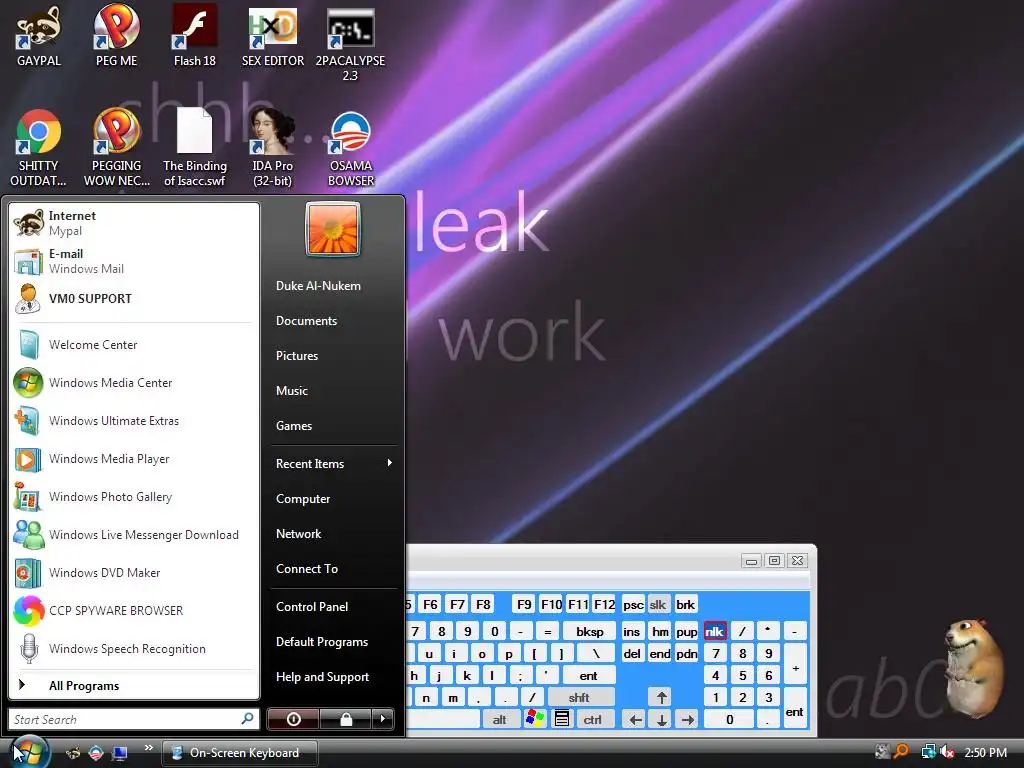Open the PEGGING WOW NEC... icon
This screenshot has height=768, width=1024.
(x=116, y=148)
